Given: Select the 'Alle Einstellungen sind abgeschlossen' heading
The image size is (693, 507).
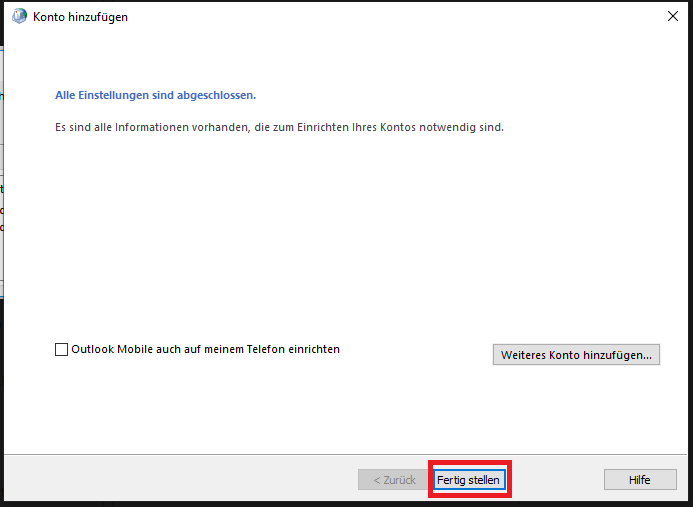Looking at the screenshot, I should click(155, 96).
